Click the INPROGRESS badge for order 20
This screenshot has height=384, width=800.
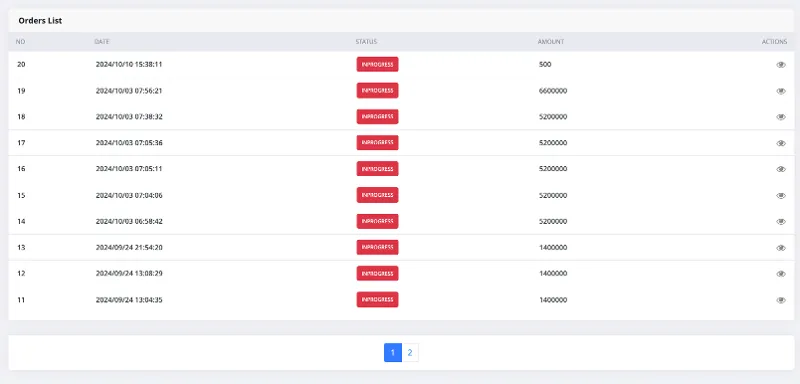click(x=377, y=64)
